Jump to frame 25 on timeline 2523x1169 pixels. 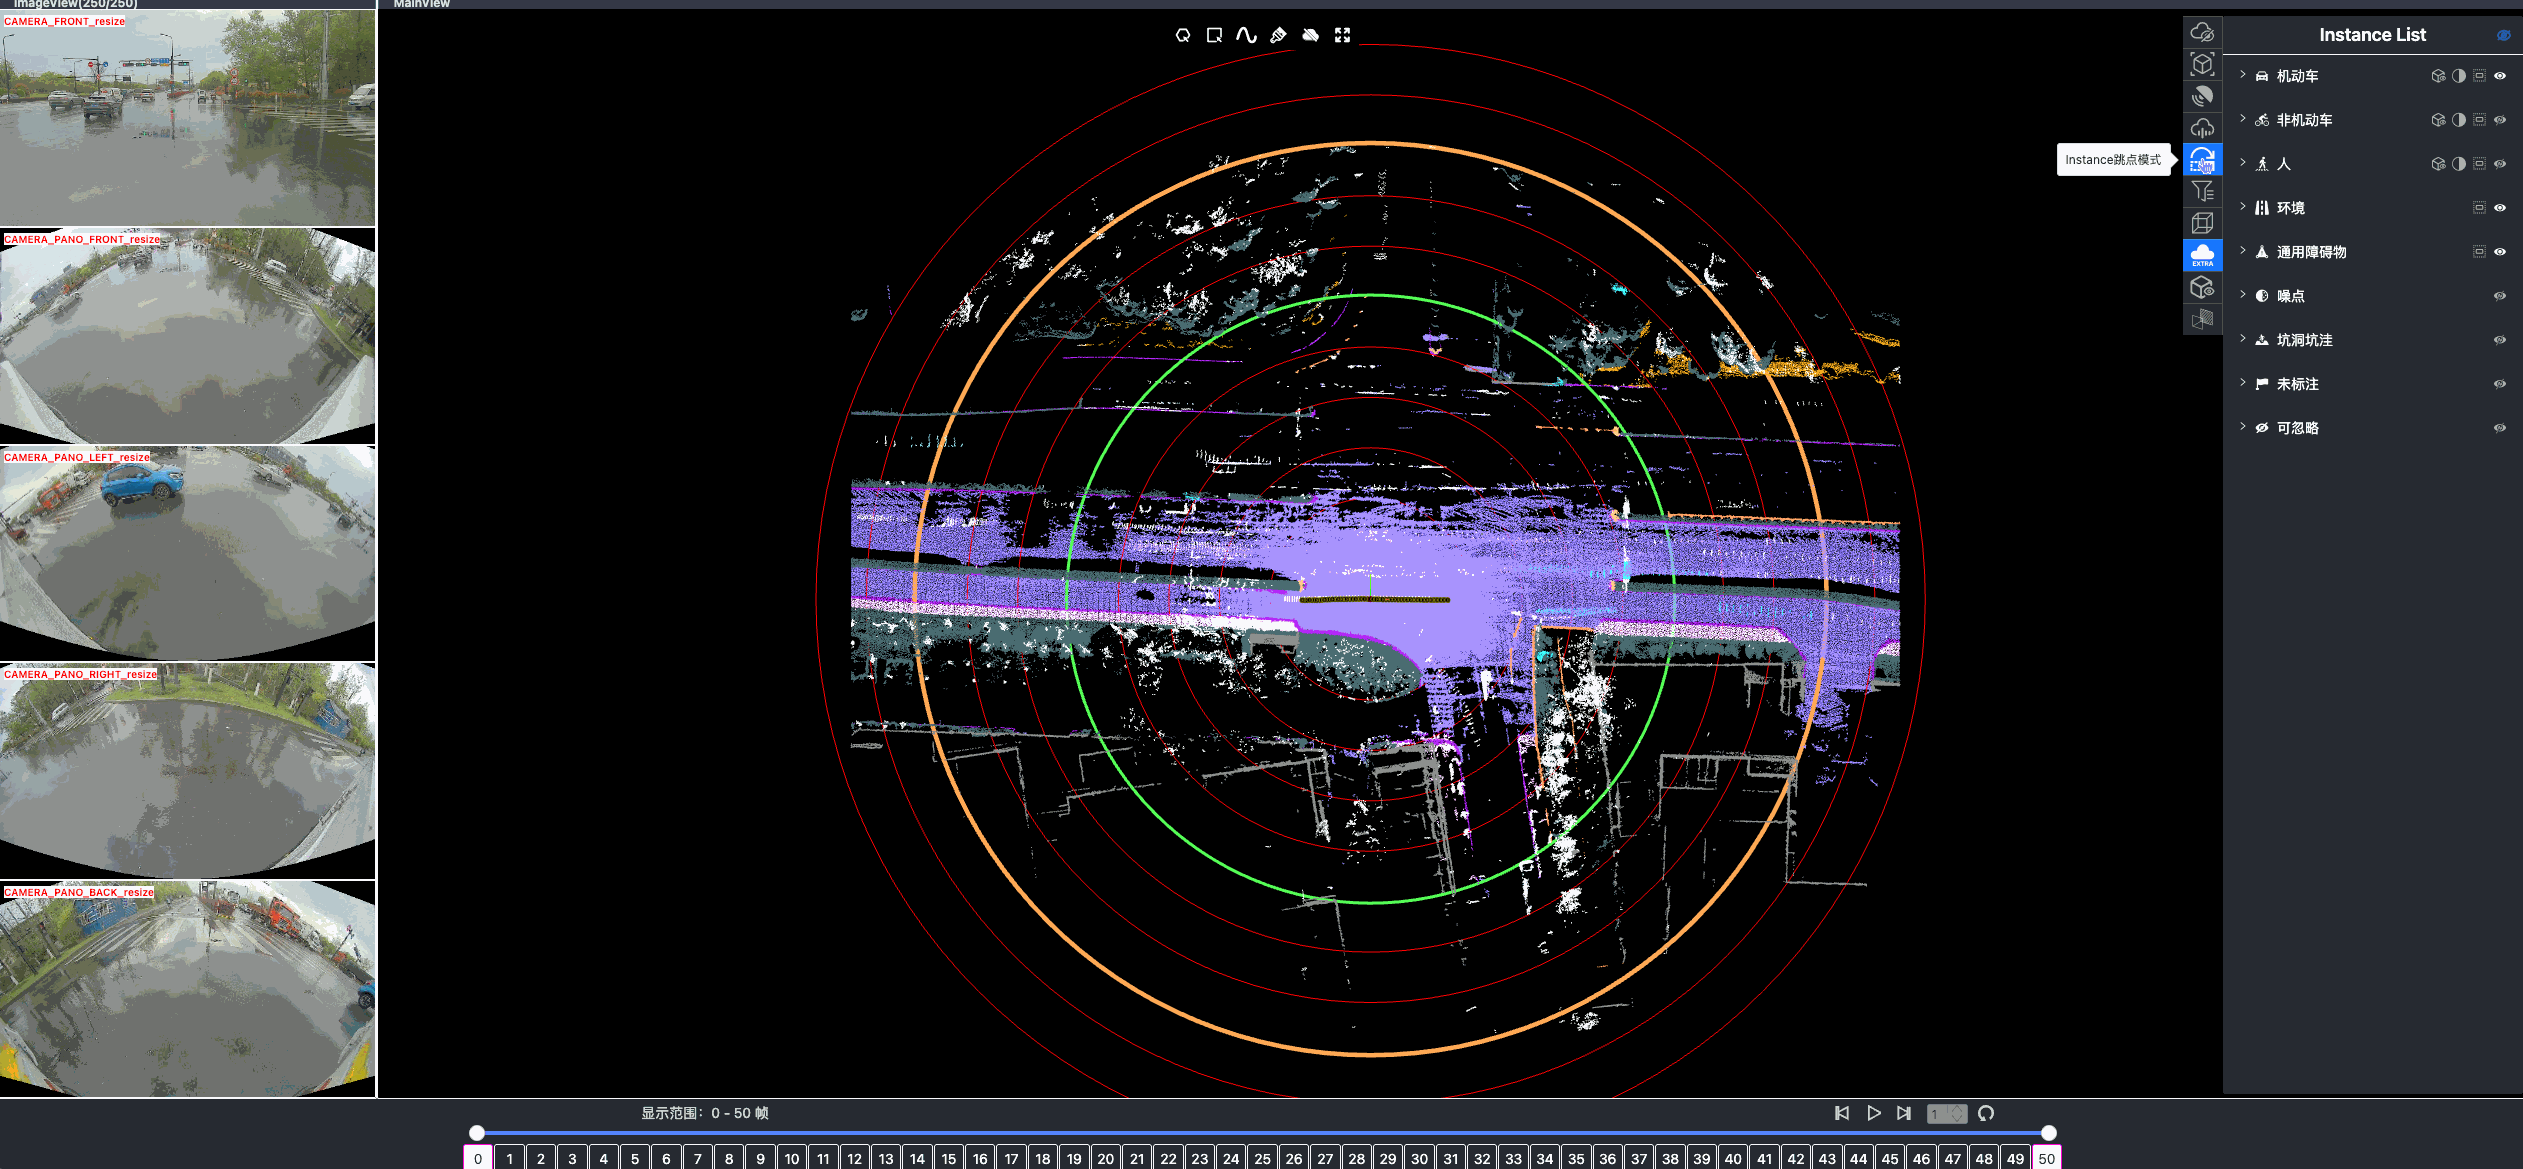1262,1158
